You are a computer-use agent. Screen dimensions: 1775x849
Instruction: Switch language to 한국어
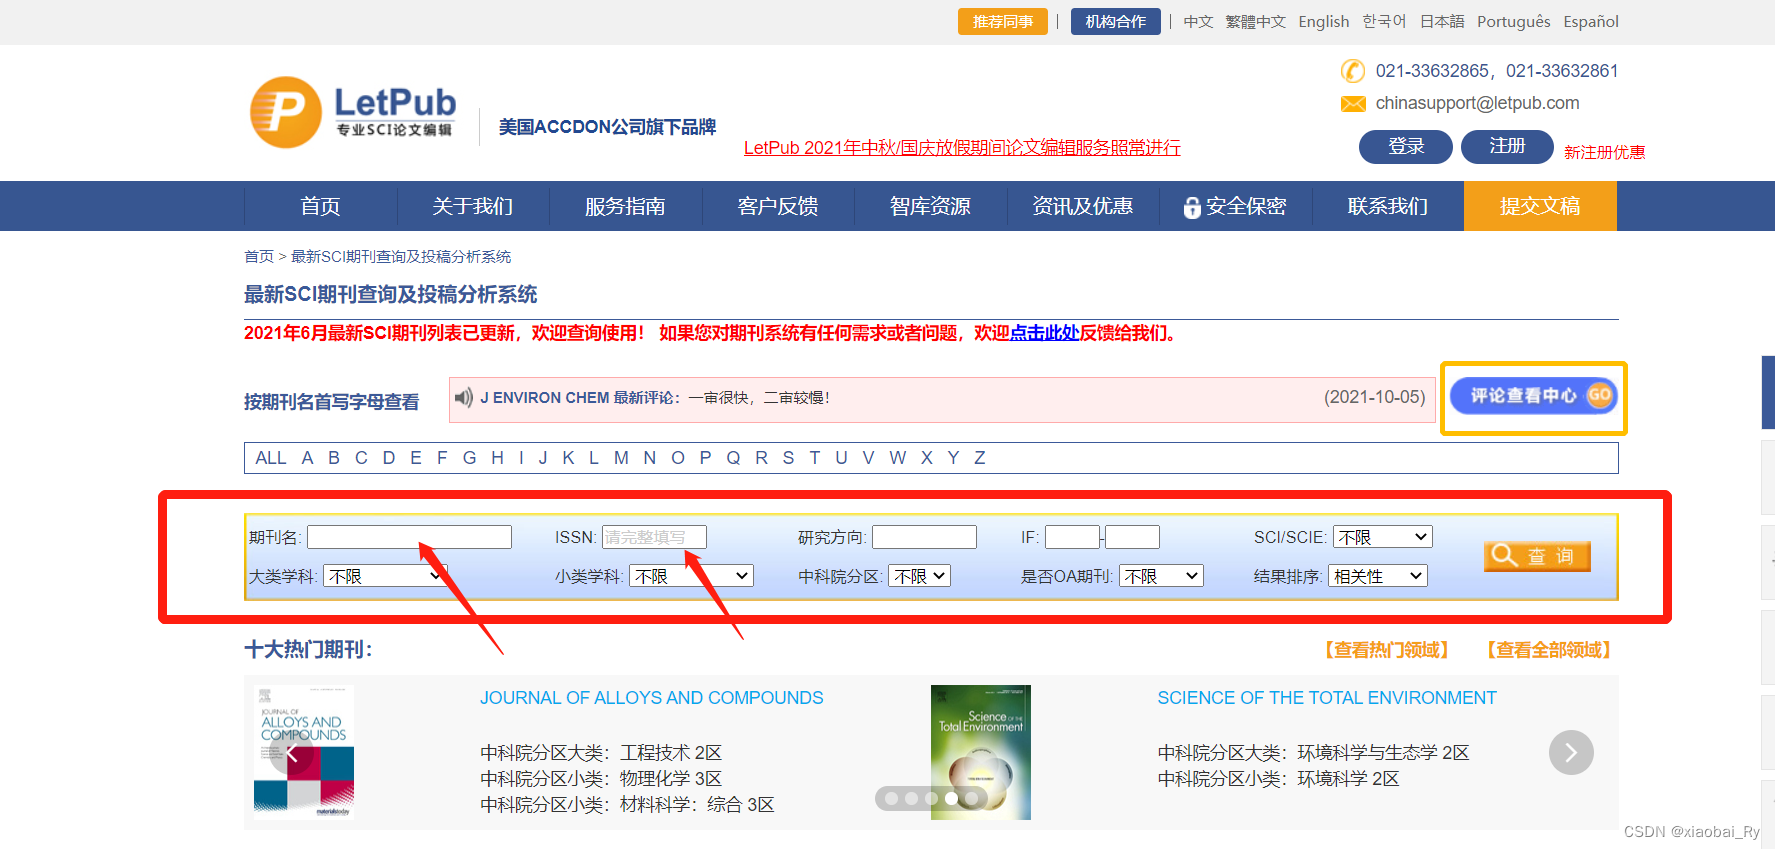(1384, 22)
